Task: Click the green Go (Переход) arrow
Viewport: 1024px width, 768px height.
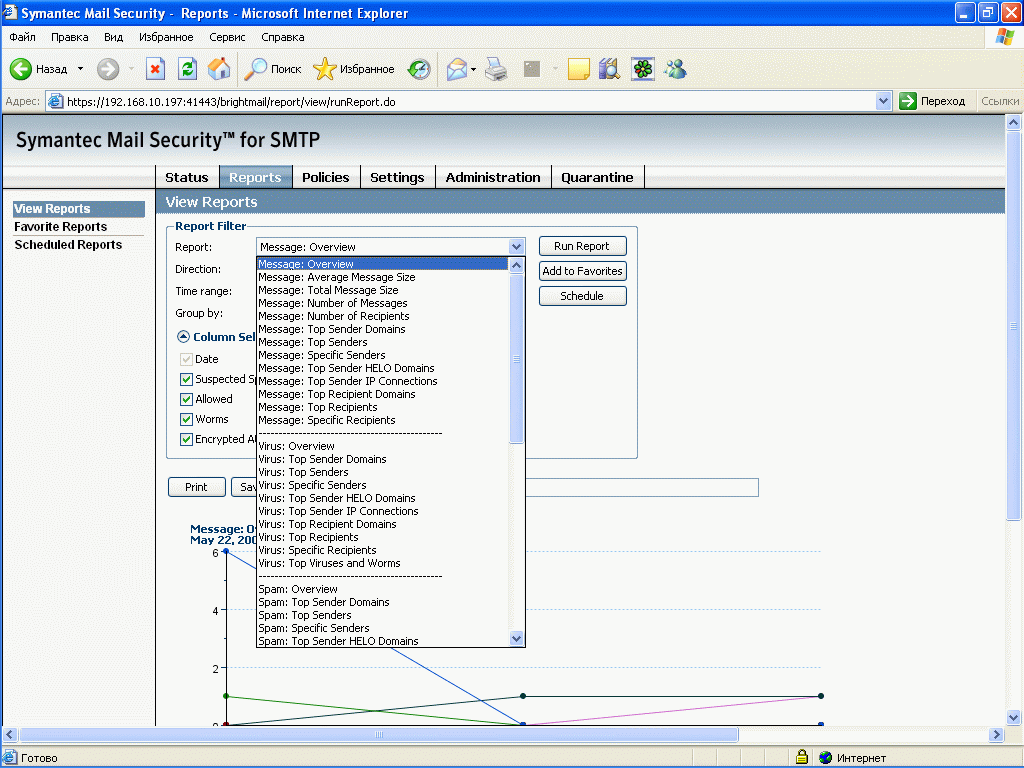Action: pos(908,101)
